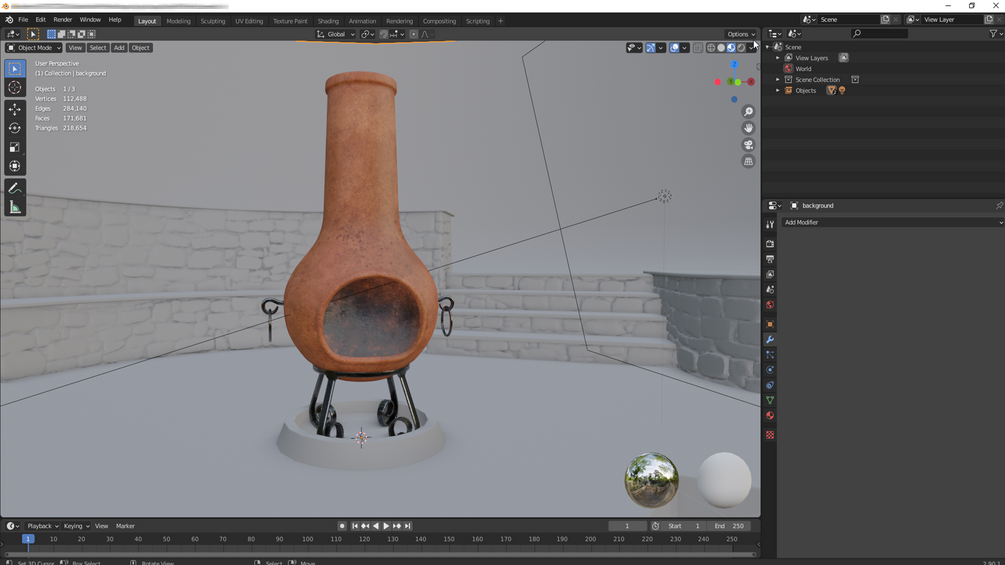The height and width of the screenshot is (565, 1005).
Task: Open the Particles properties tab
Action: [x=770, y=354]
